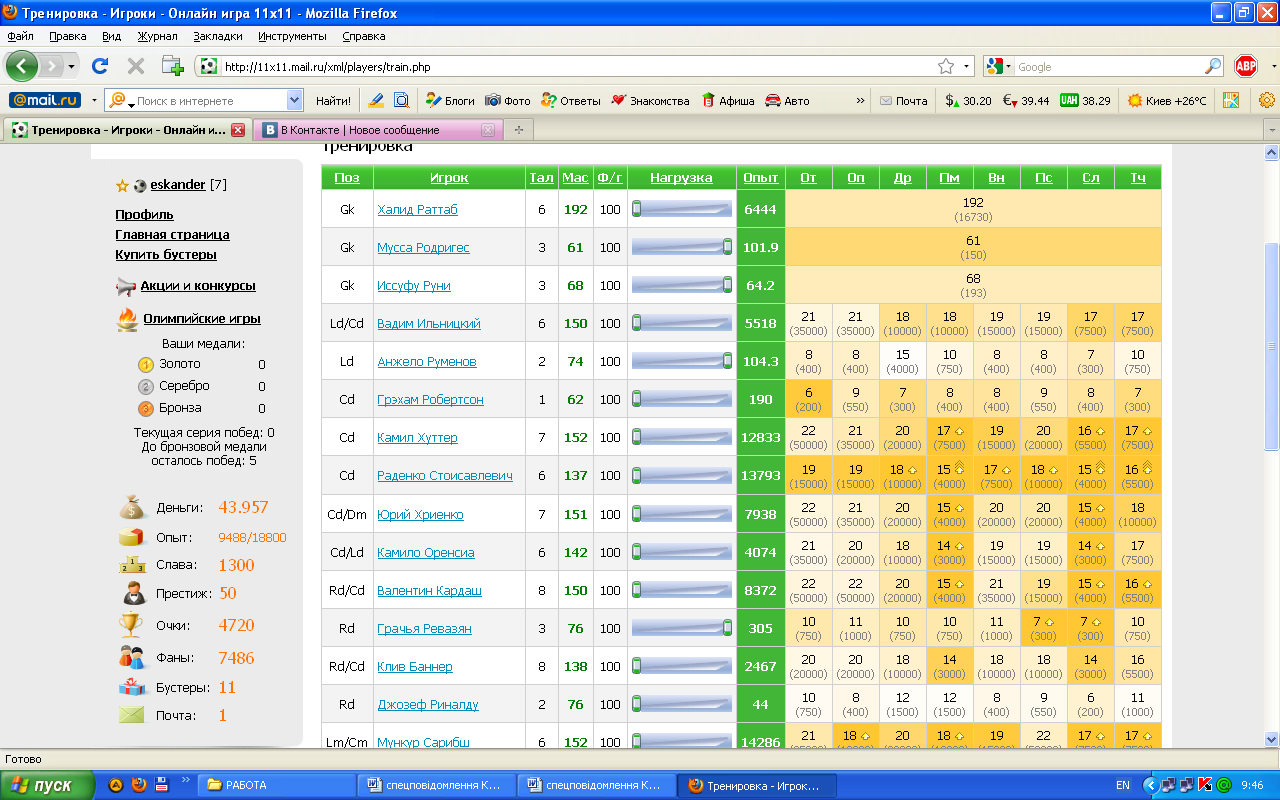Switch to the В Контакте tab

coord(360,130)
